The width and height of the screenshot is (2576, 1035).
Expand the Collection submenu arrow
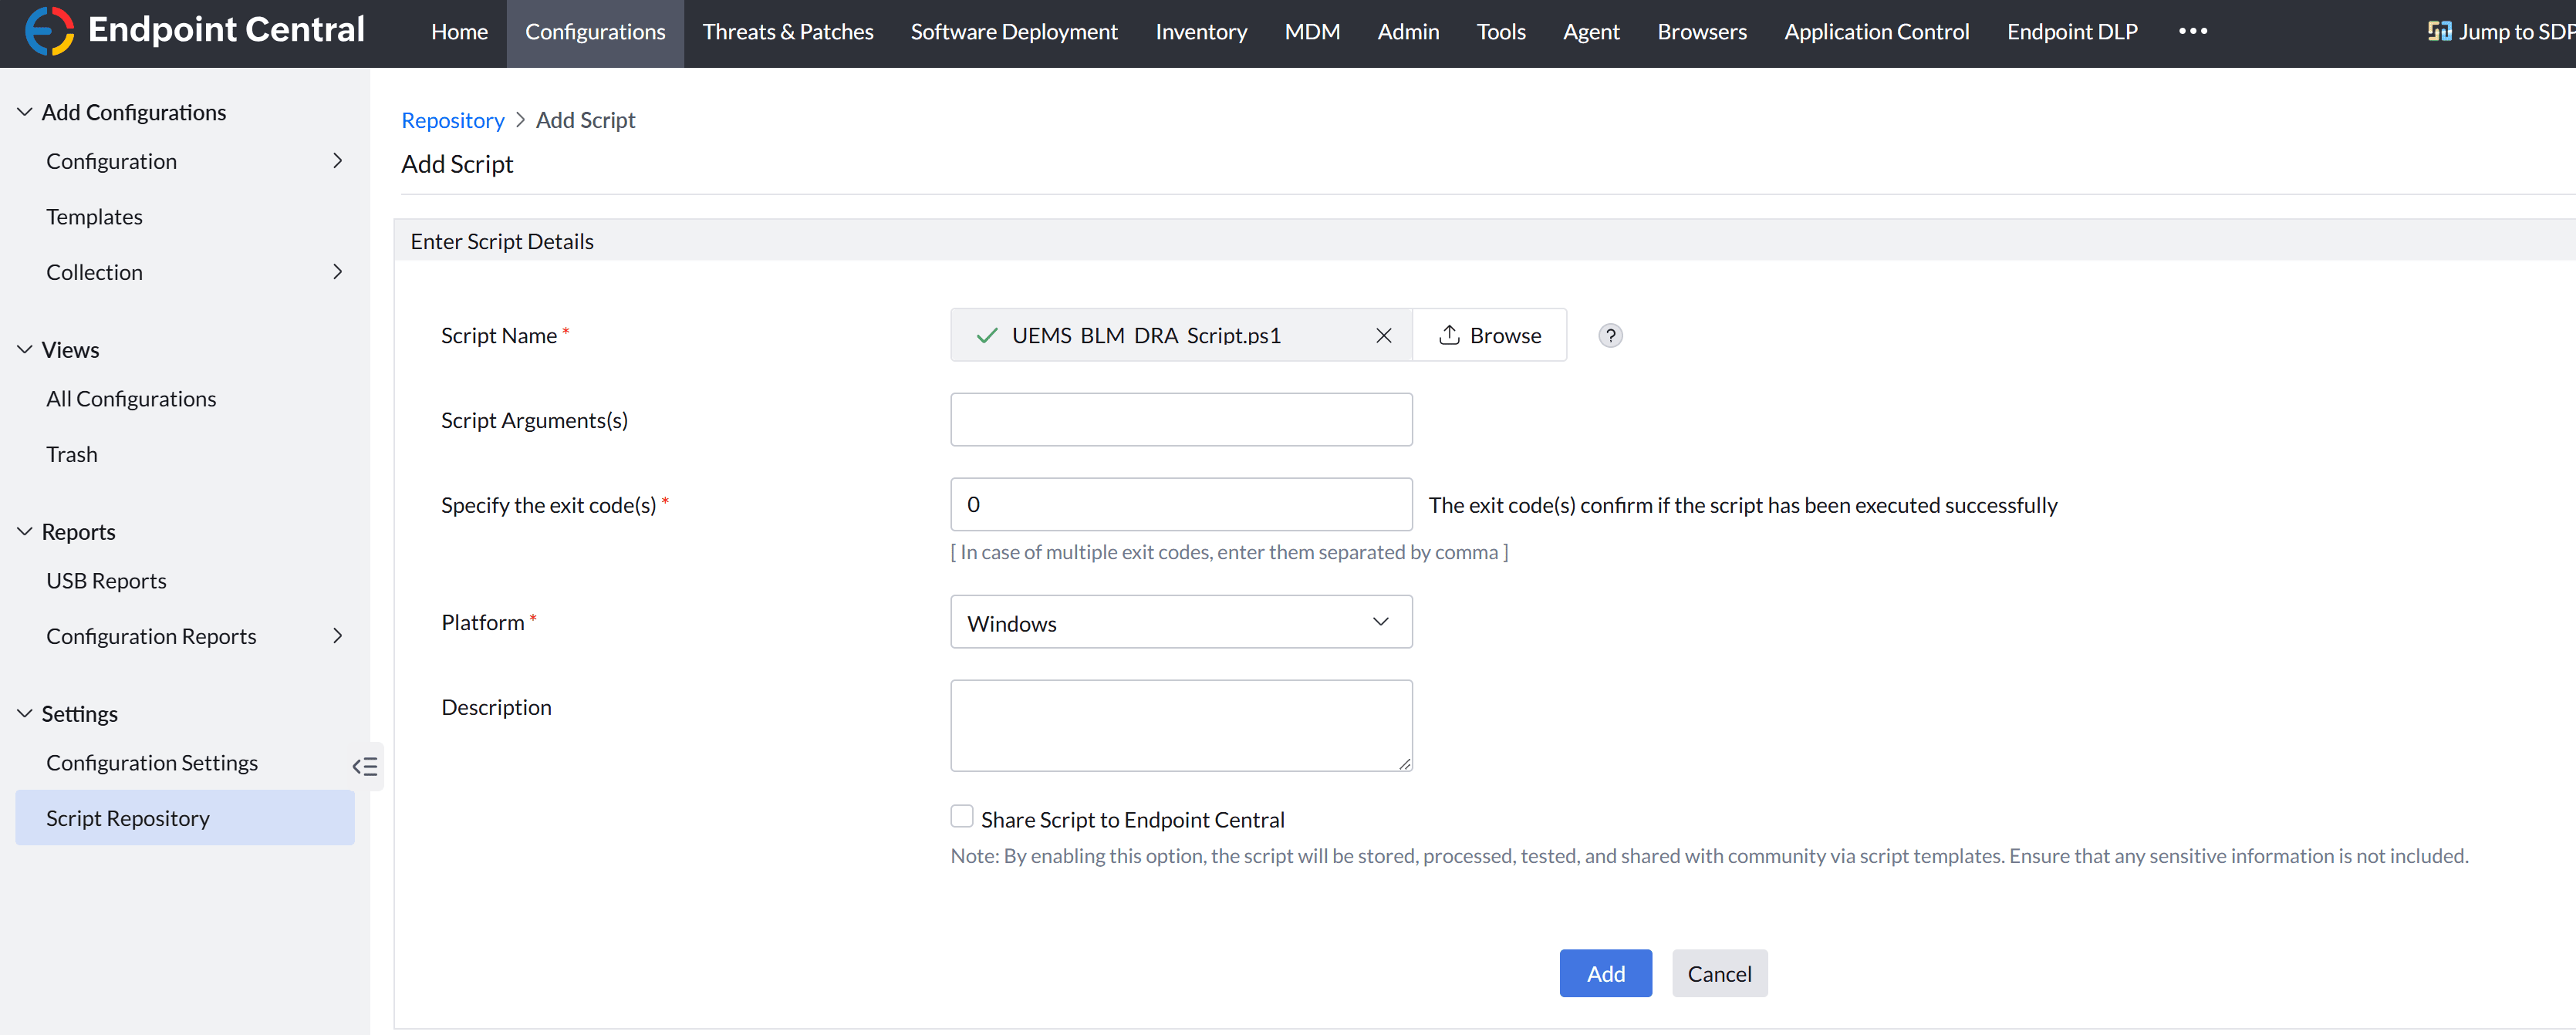pyautogui.click(x=337, y=272)
